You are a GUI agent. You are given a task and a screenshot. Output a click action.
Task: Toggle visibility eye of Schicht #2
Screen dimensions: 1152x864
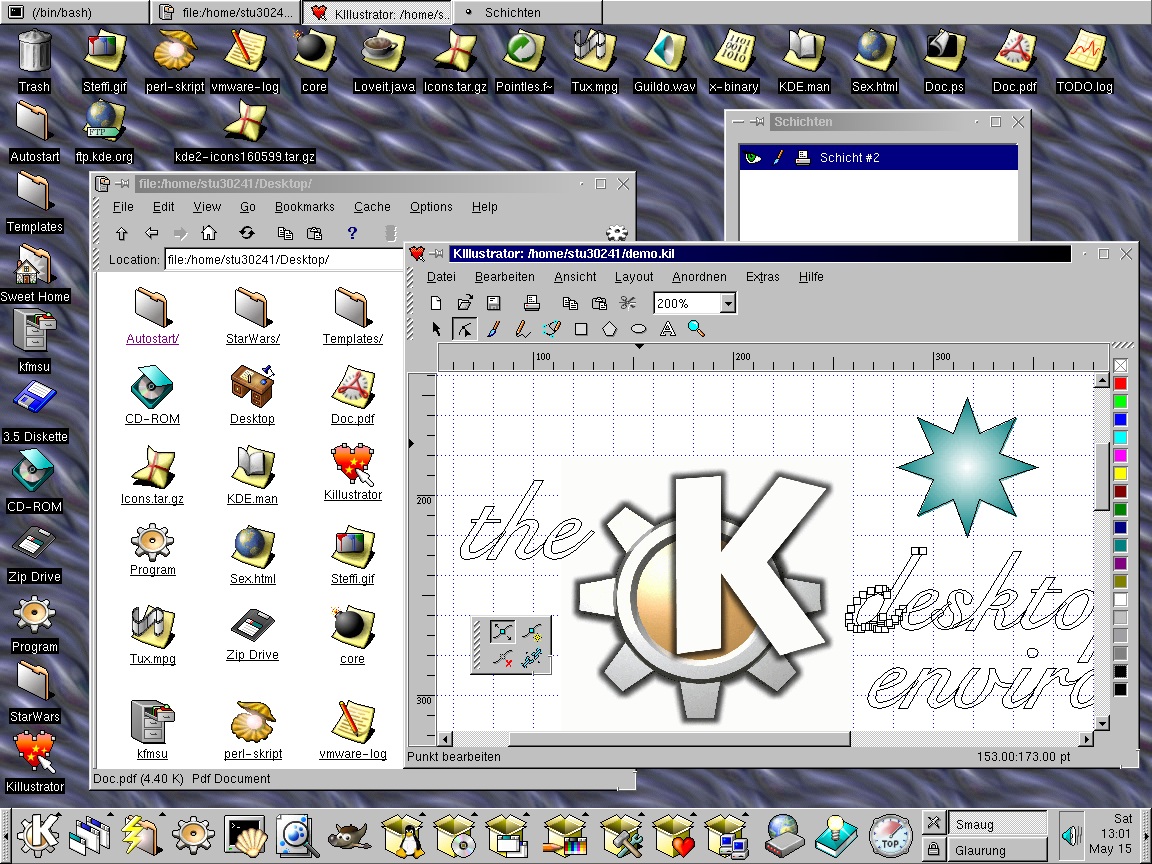tap(753, 158)
